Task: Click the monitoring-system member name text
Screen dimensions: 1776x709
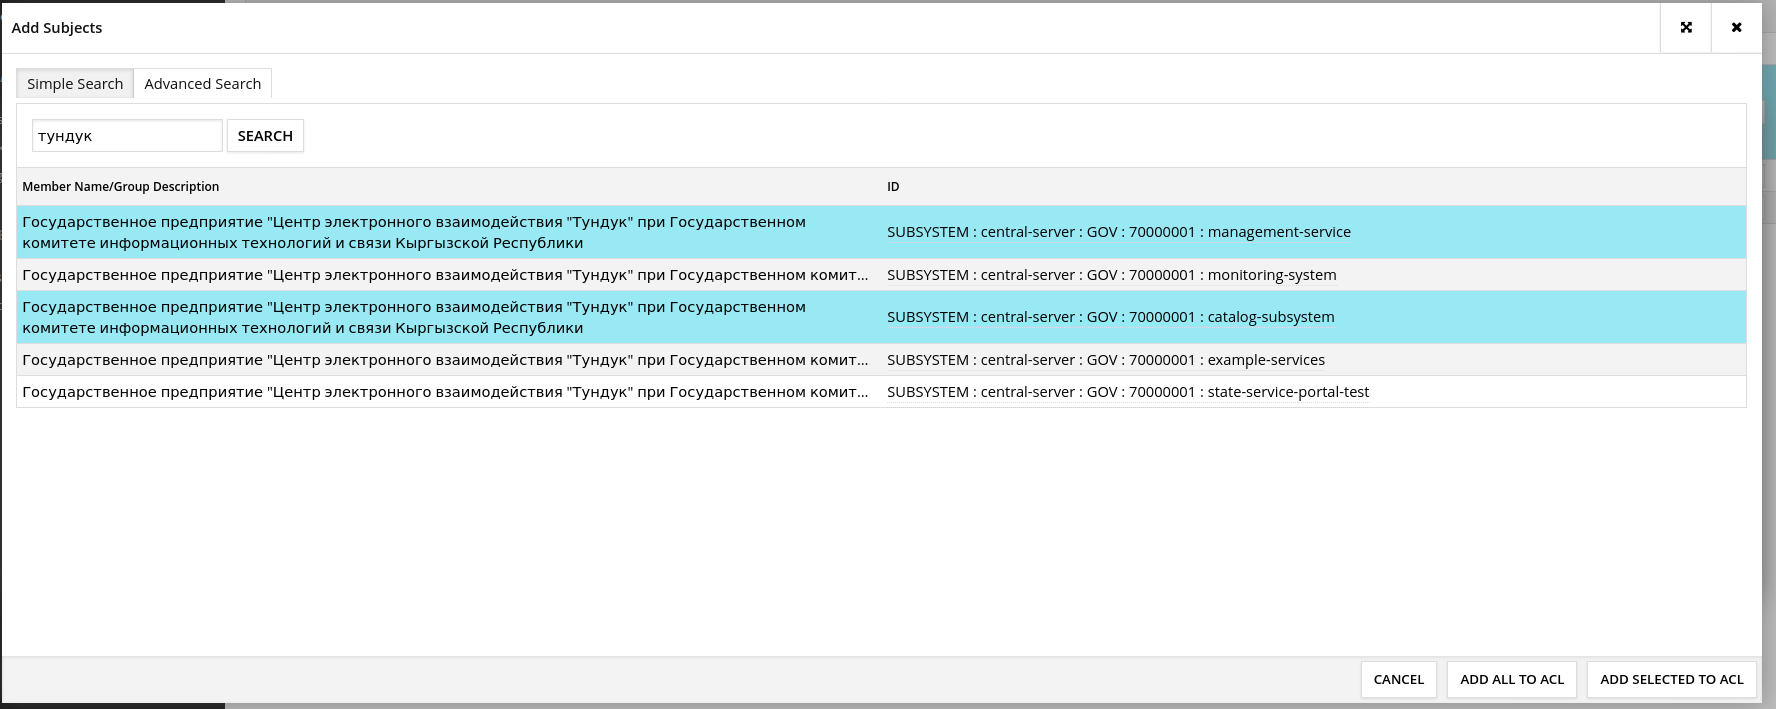Action: click(x=445, y=275)
